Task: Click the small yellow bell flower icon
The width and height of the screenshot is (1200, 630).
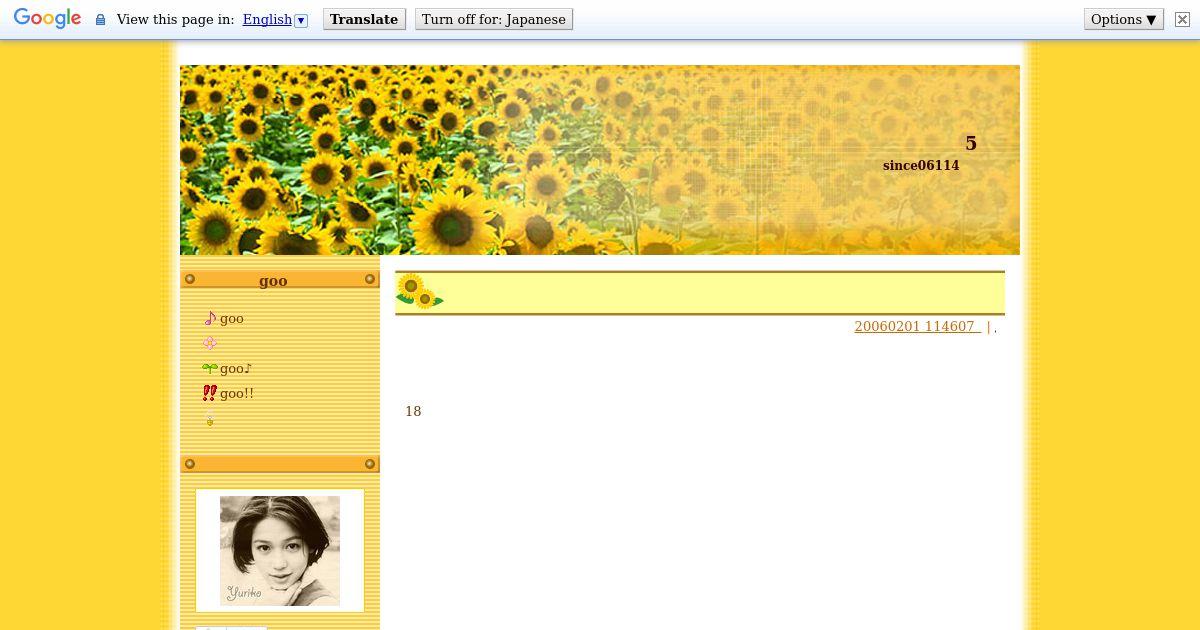Action: (x=210, y=418)
